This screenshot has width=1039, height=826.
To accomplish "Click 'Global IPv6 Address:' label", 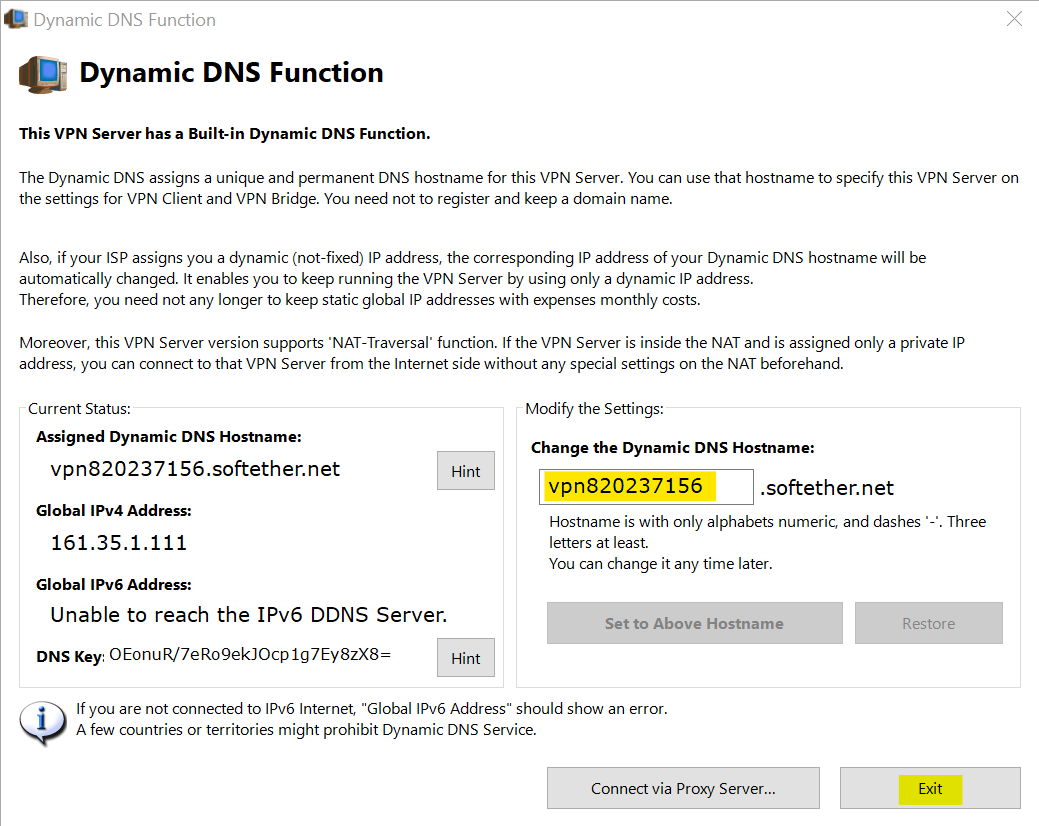I will [113, 585].
